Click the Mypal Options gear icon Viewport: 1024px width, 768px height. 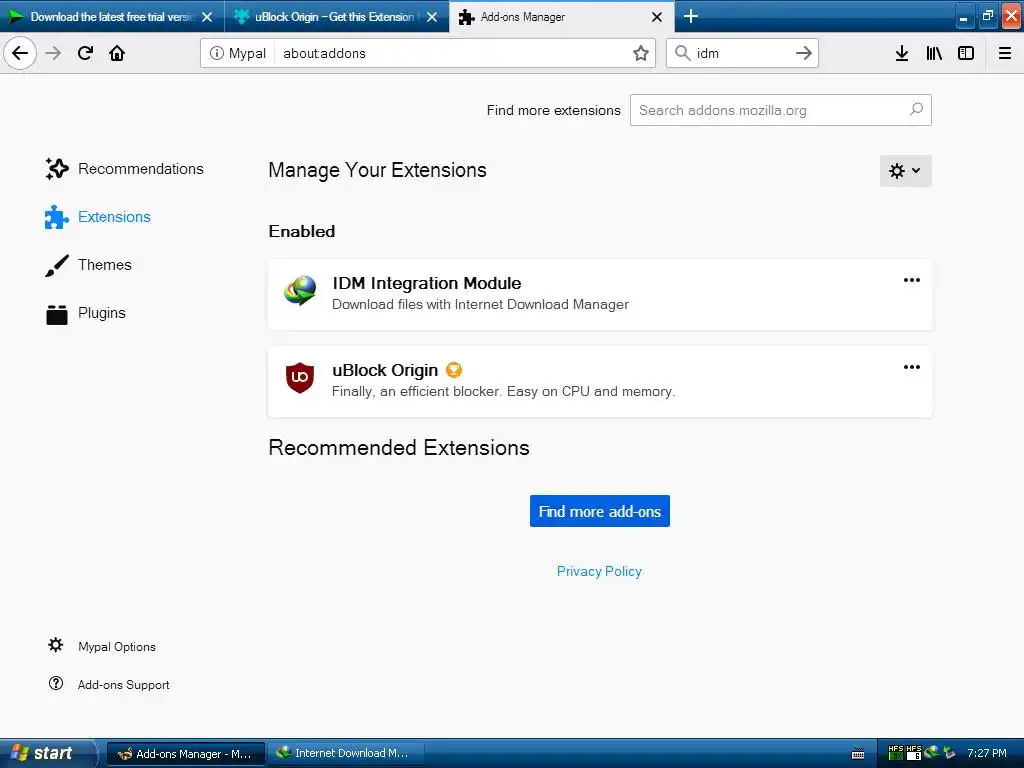point(56,645)
